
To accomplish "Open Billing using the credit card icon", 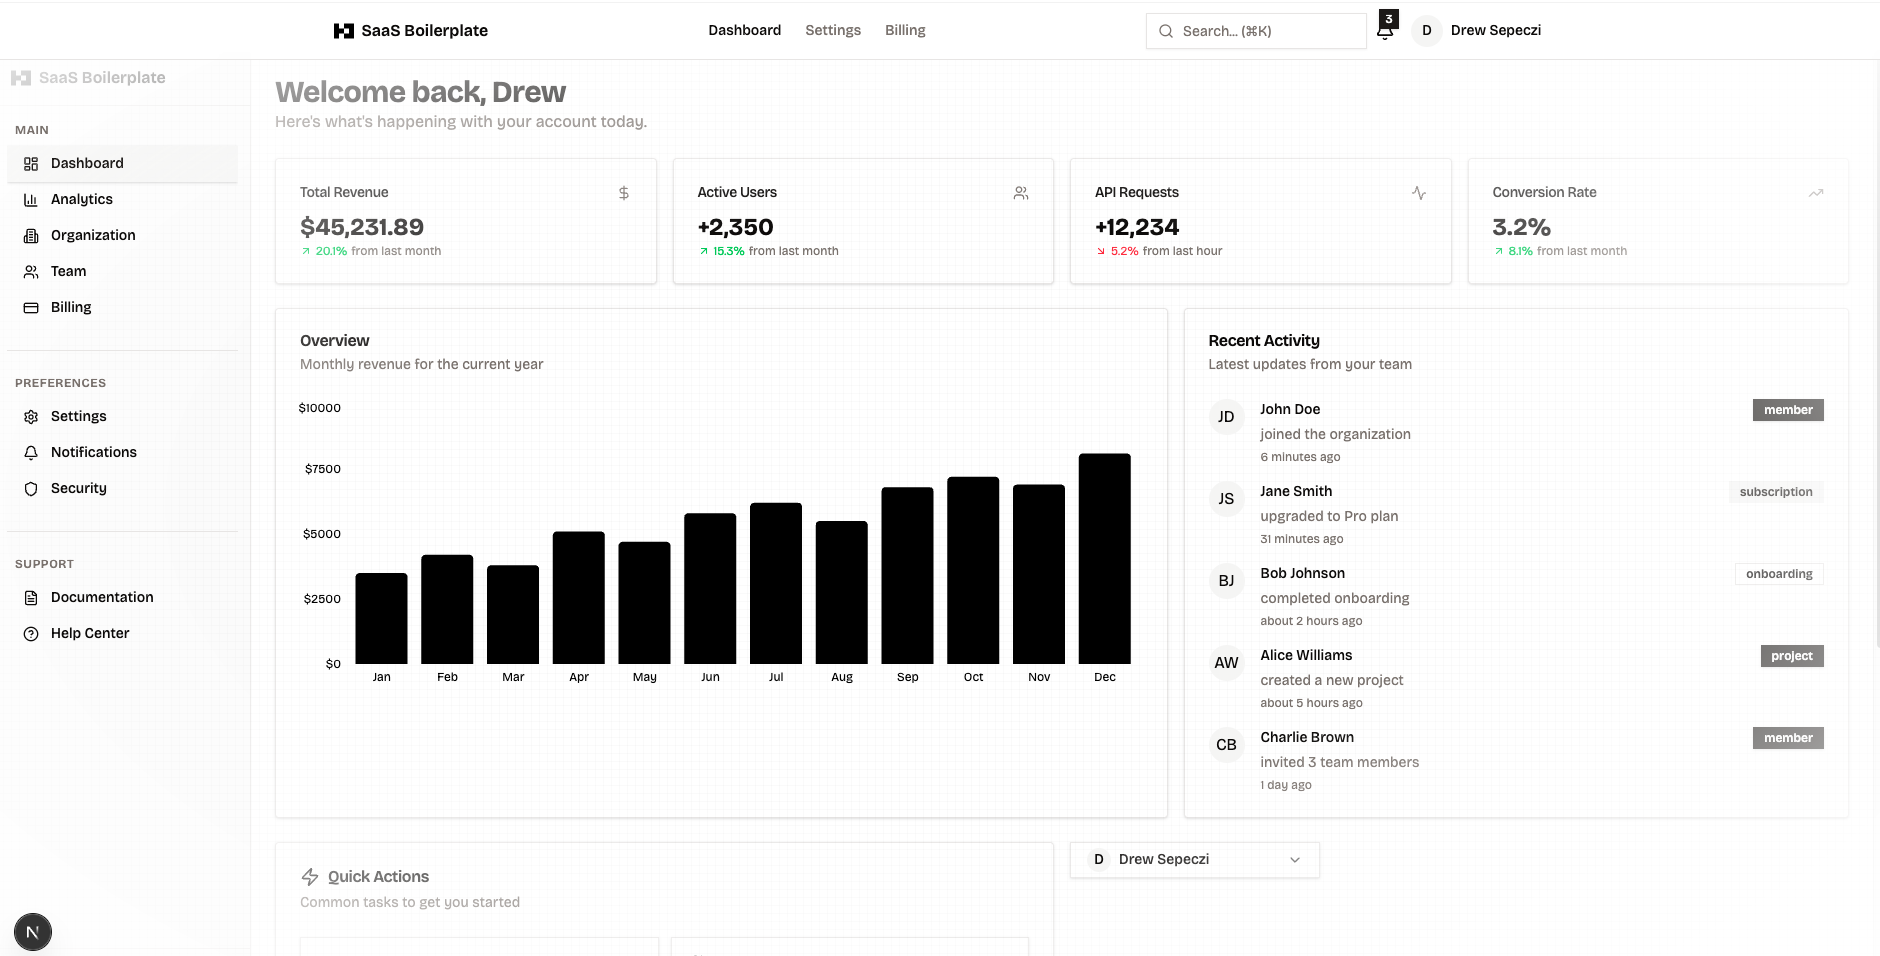I will coord(29,307).
